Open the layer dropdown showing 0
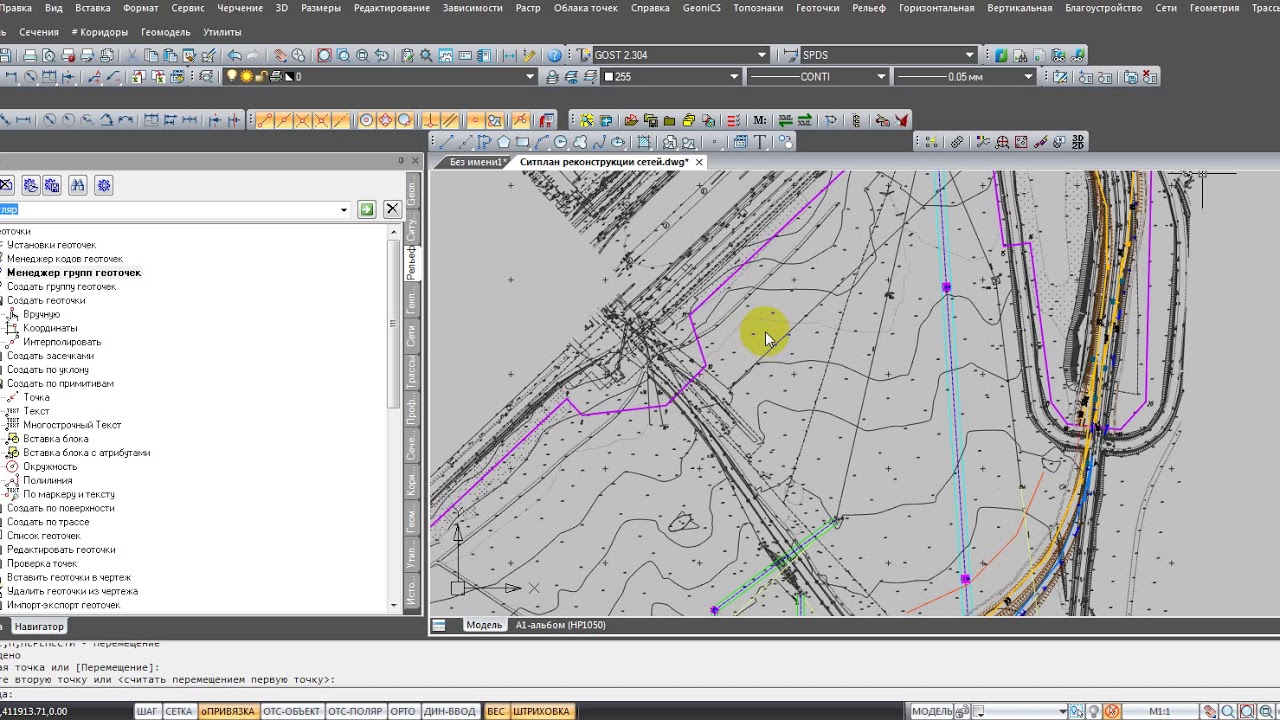This screenshot has height=720, width=1280. pos(530,76)
